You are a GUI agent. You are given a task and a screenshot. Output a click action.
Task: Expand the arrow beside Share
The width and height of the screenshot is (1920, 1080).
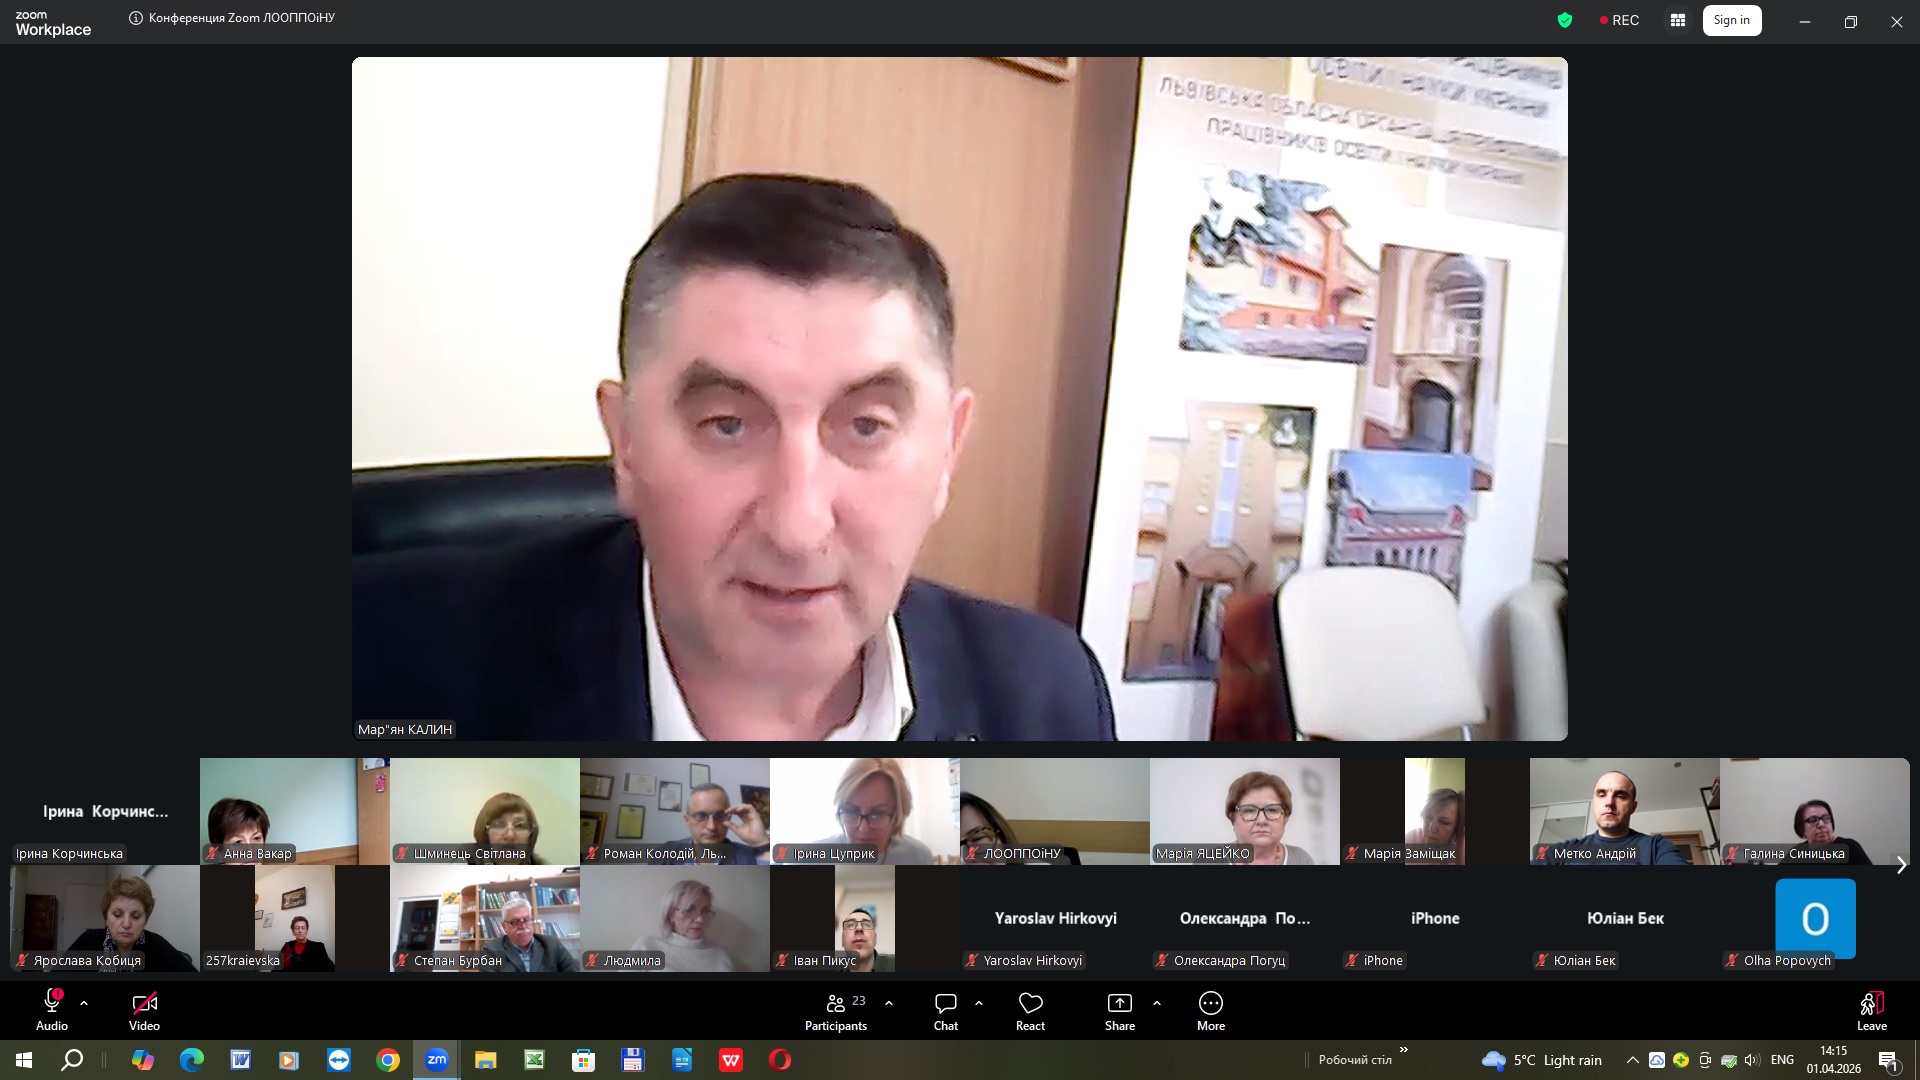1157,1002
